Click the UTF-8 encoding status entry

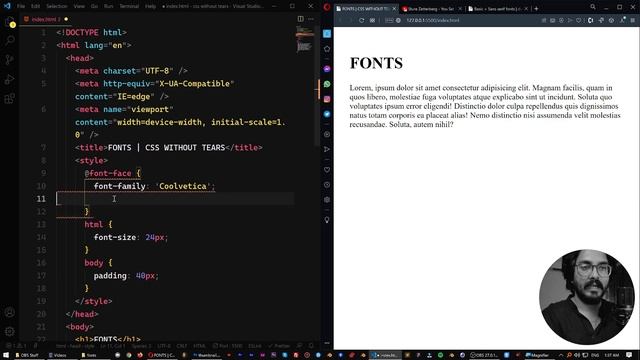click(x=164, y=346)
